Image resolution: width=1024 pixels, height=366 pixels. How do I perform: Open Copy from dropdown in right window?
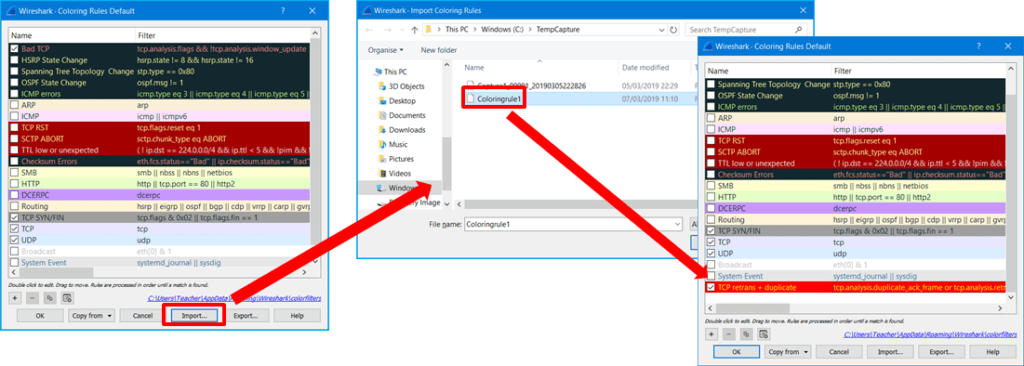[x=787, y=352]
